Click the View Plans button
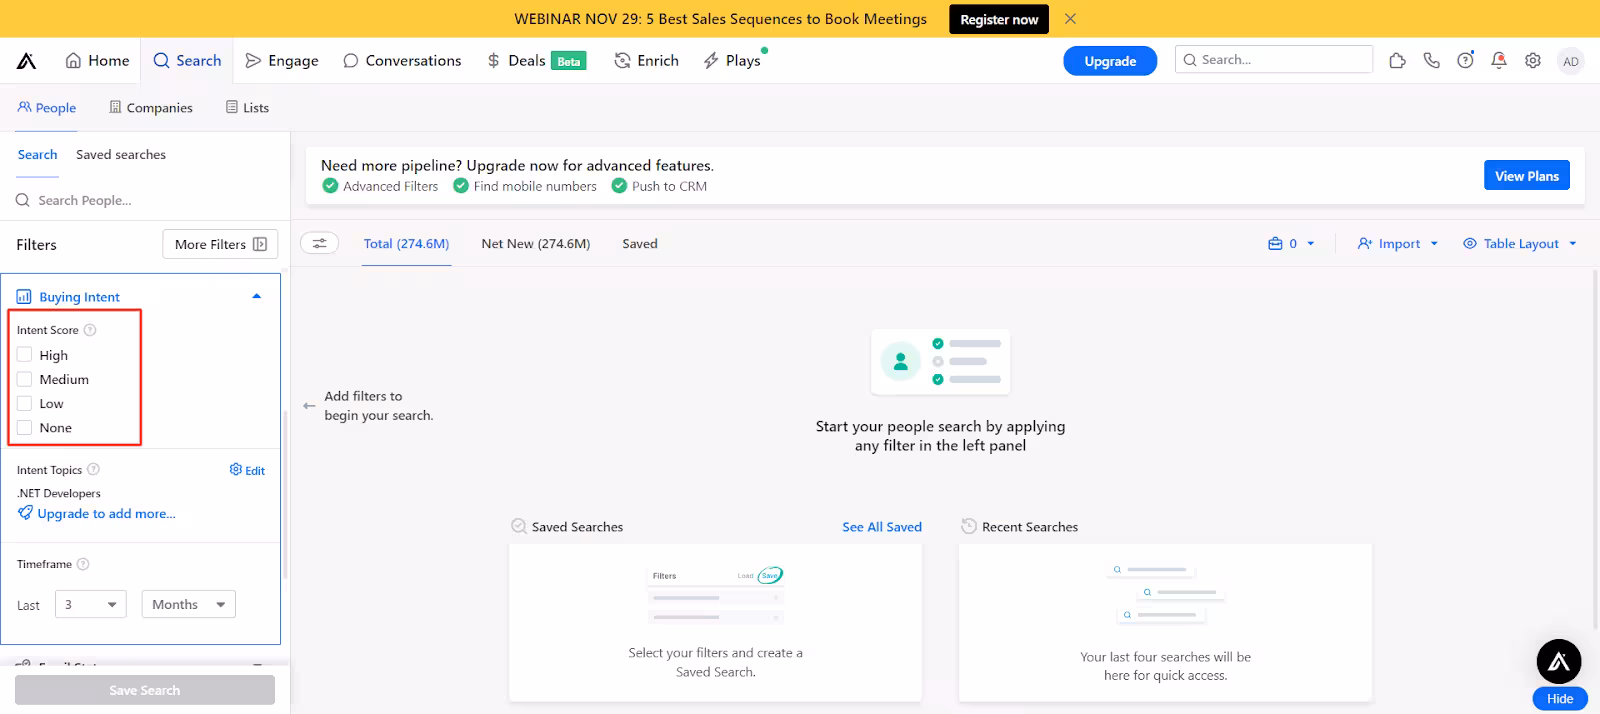This screenshot has width=1600, height=714. click(1526, 176)
